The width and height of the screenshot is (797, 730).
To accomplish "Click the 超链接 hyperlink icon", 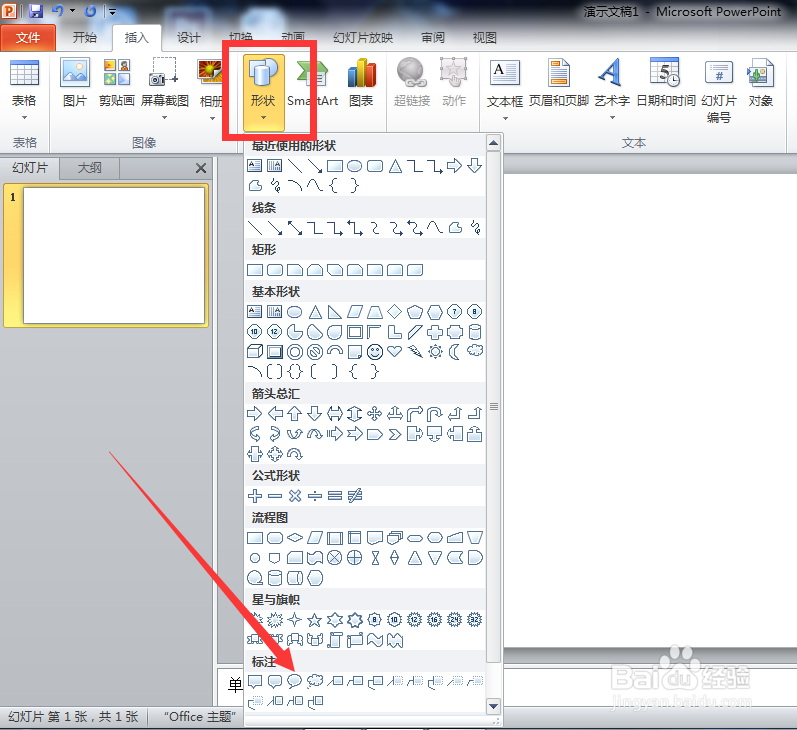I will click(412, 83).
